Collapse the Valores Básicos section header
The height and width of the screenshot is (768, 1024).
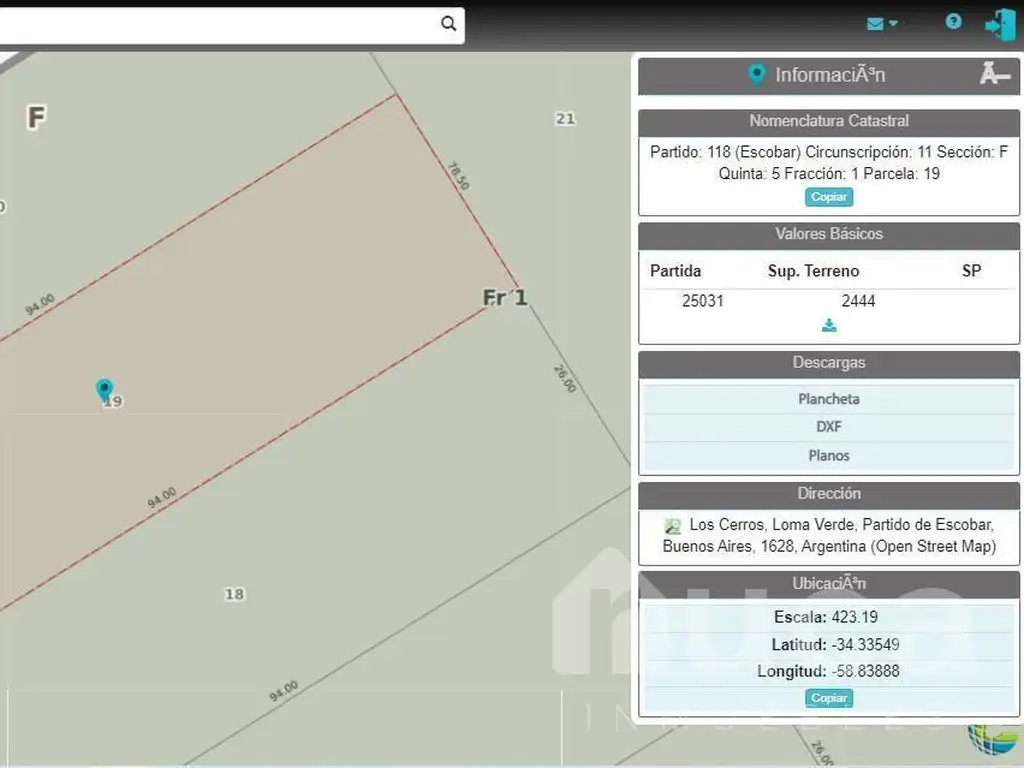point(829,234)
